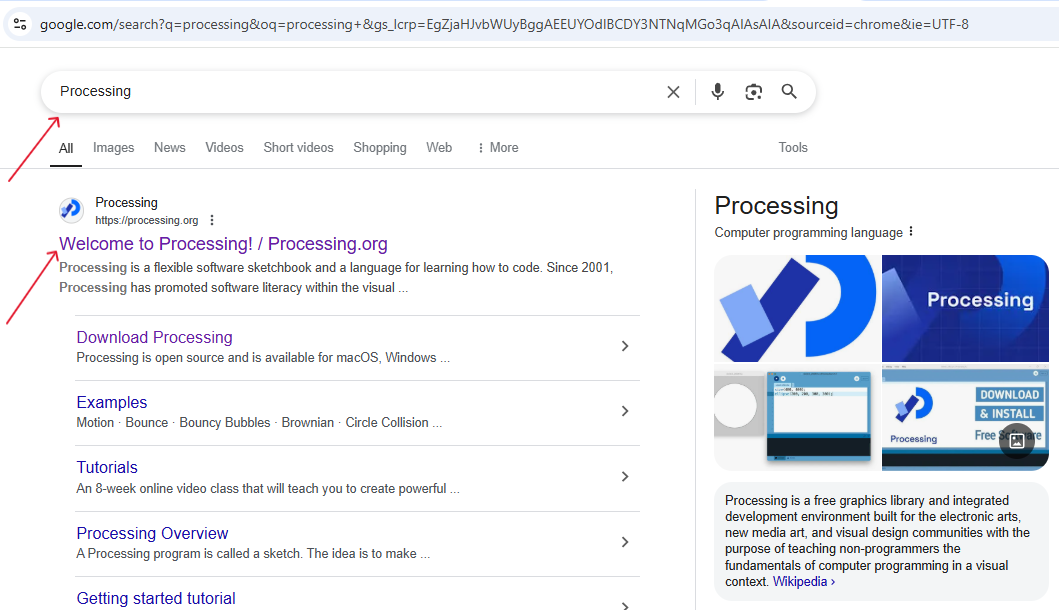This screenshot has height=610, width=1059.
Task: Open three-dot options beside Computer programming language
Action: pos(911,232)
